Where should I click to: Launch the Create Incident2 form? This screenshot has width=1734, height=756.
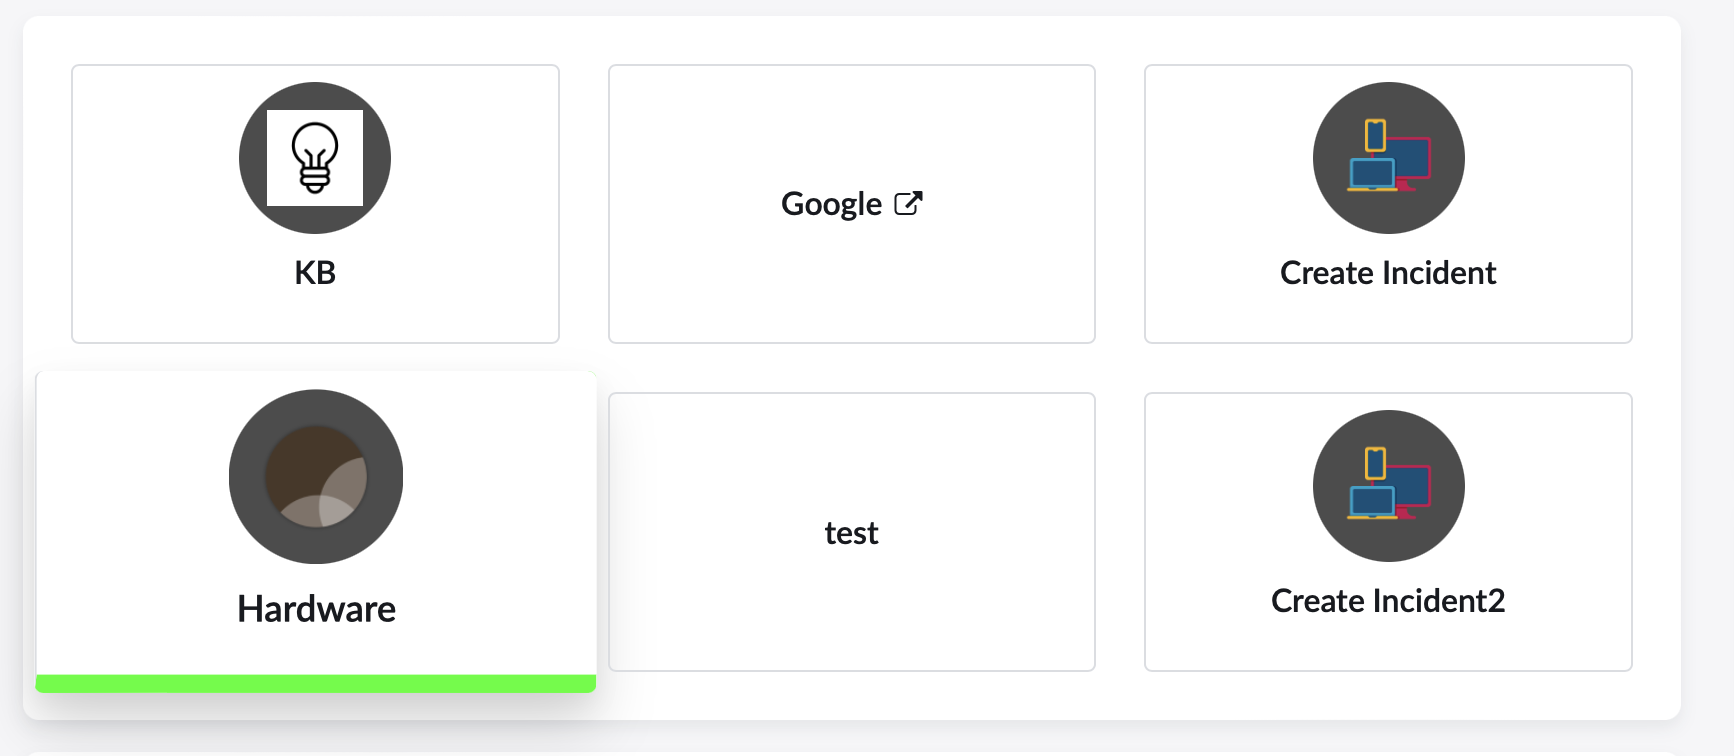point(1387,532)
